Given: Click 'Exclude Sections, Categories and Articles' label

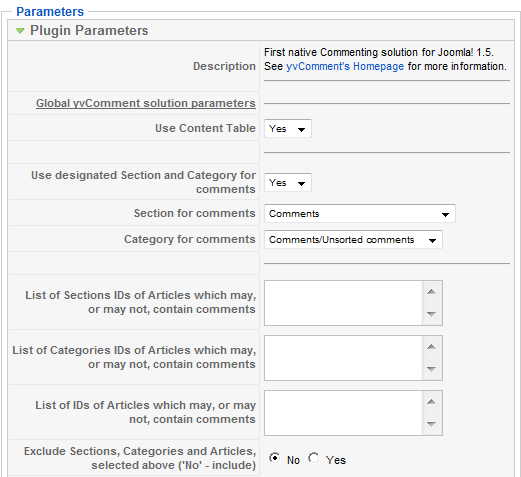Looking at the screenshot, I should click(x=140, y=458).
